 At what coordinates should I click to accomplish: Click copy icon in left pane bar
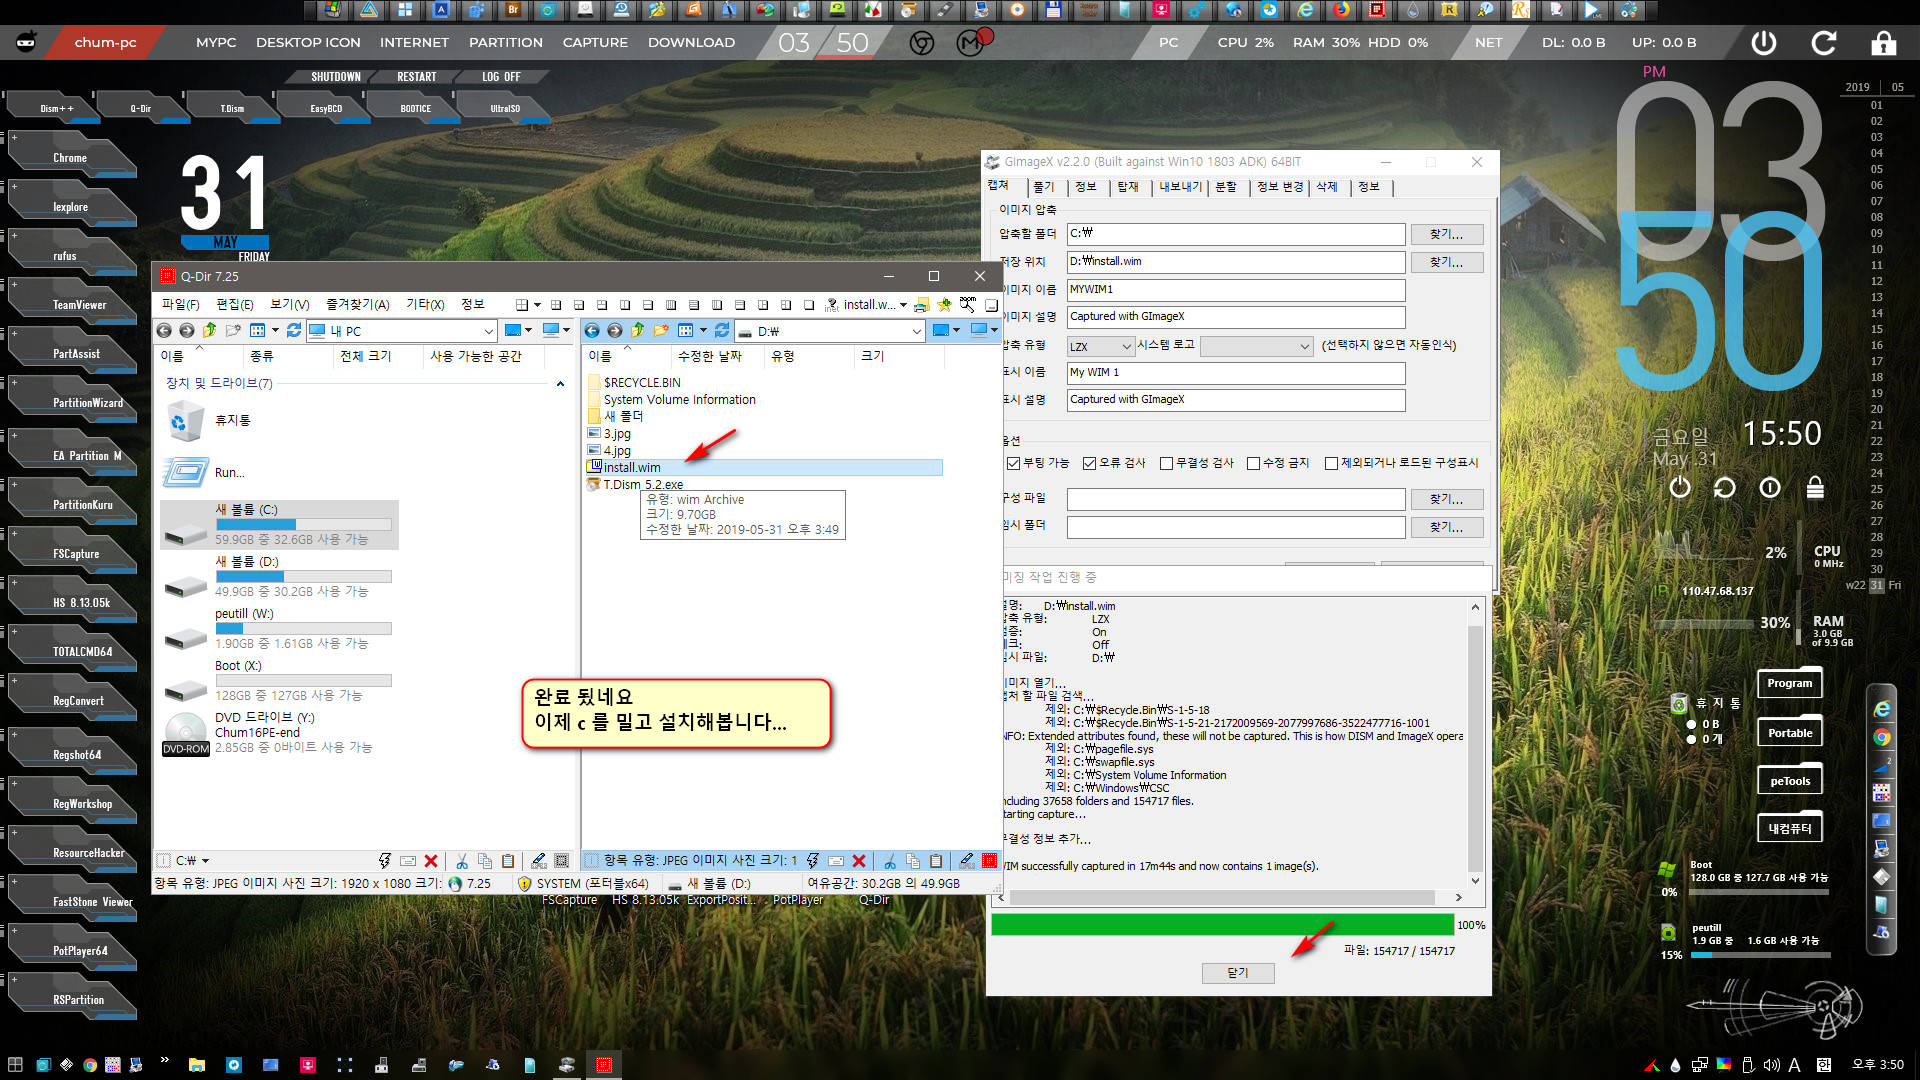point(485,861)
